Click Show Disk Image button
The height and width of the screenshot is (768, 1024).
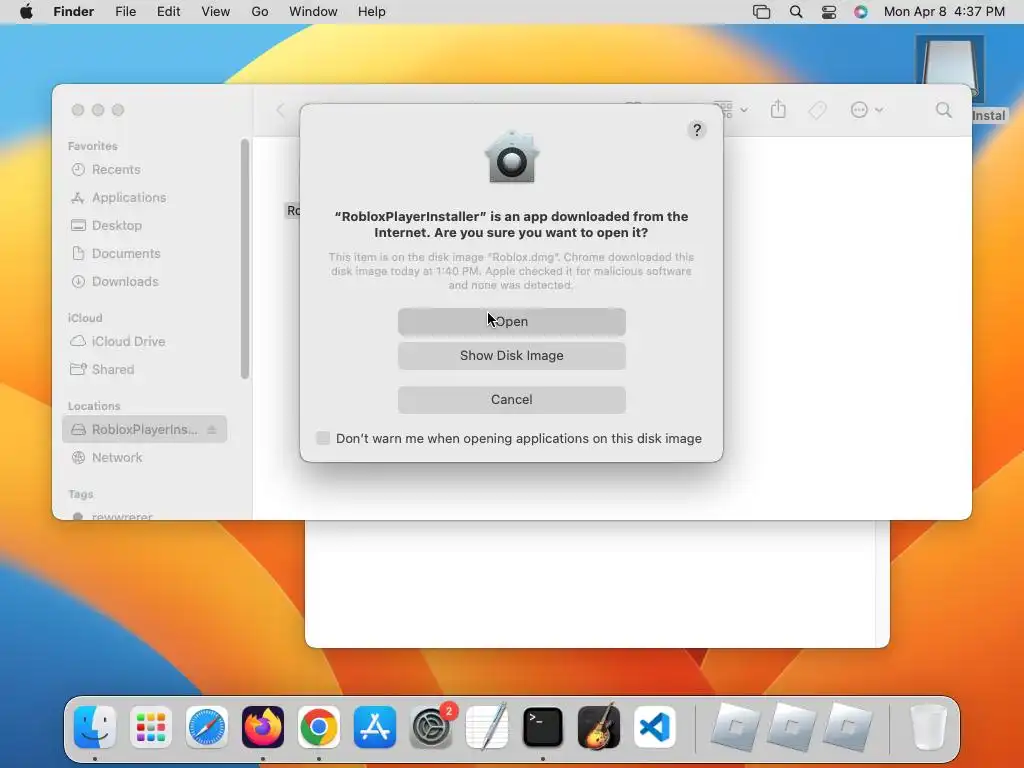pyautogui.click(x=511, y=355)
